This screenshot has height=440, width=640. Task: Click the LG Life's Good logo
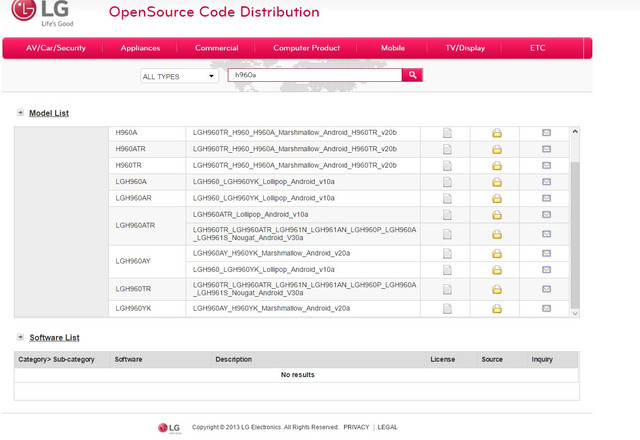coord(42,13)
